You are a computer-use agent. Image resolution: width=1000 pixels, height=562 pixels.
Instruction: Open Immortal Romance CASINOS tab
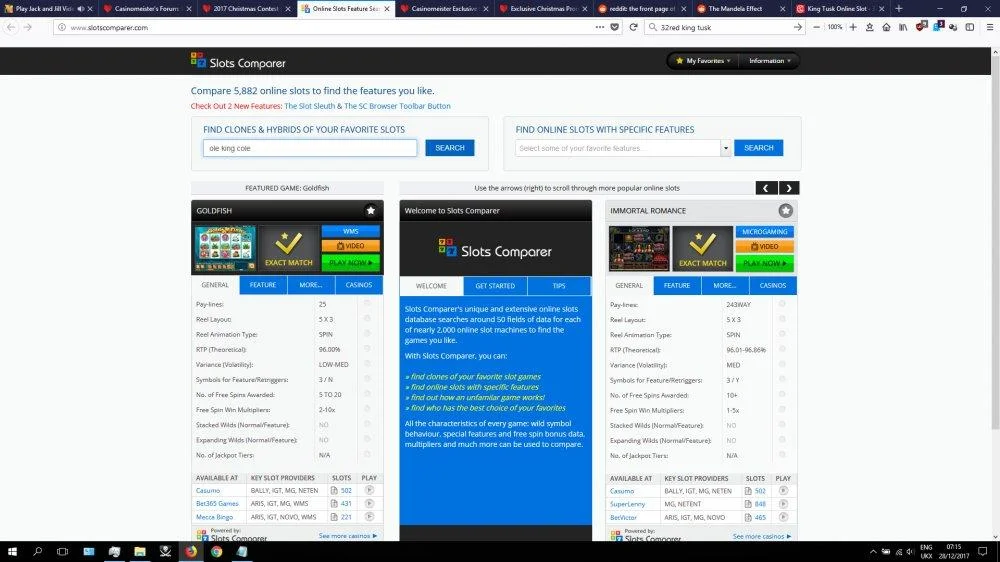[x=772, y=286]
